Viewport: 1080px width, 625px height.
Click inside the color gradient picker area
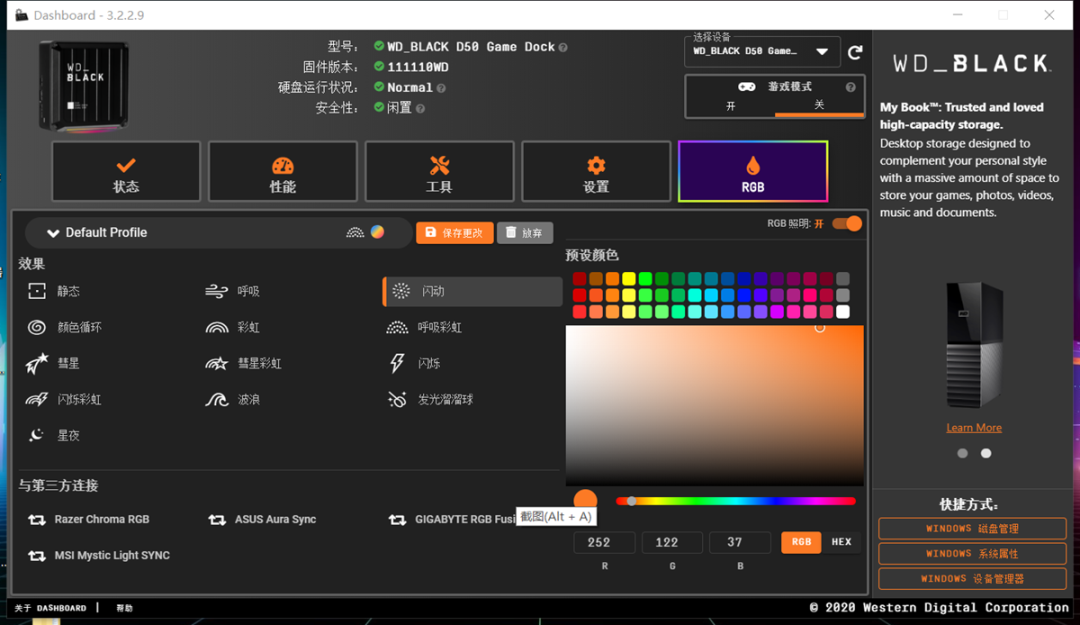[714, 405]
